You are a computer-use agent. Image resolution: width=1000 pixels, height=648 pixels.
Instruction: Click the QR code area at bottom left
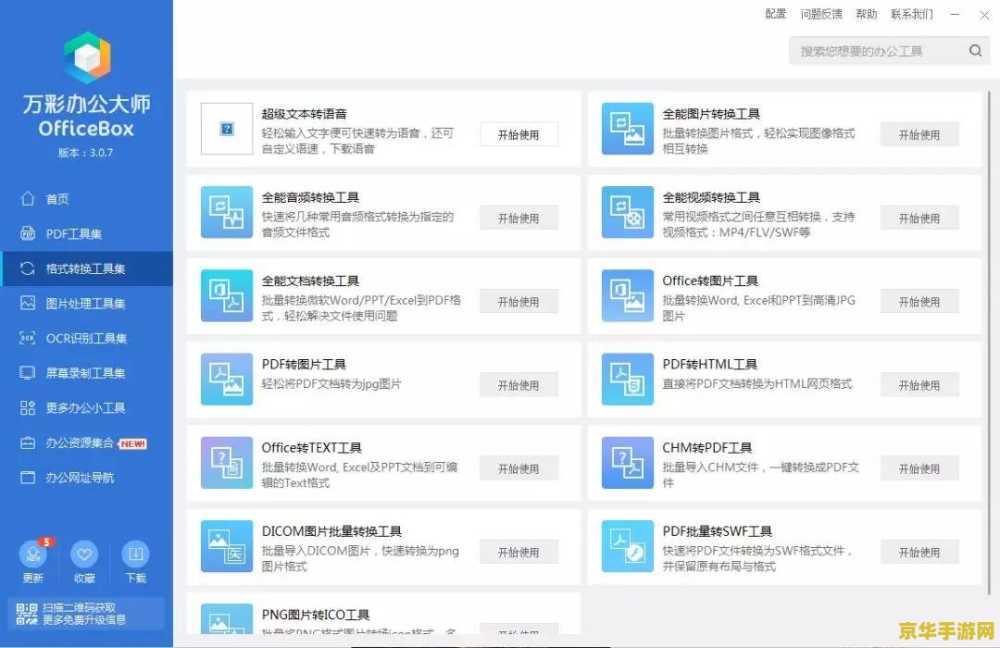pos(28,612)
